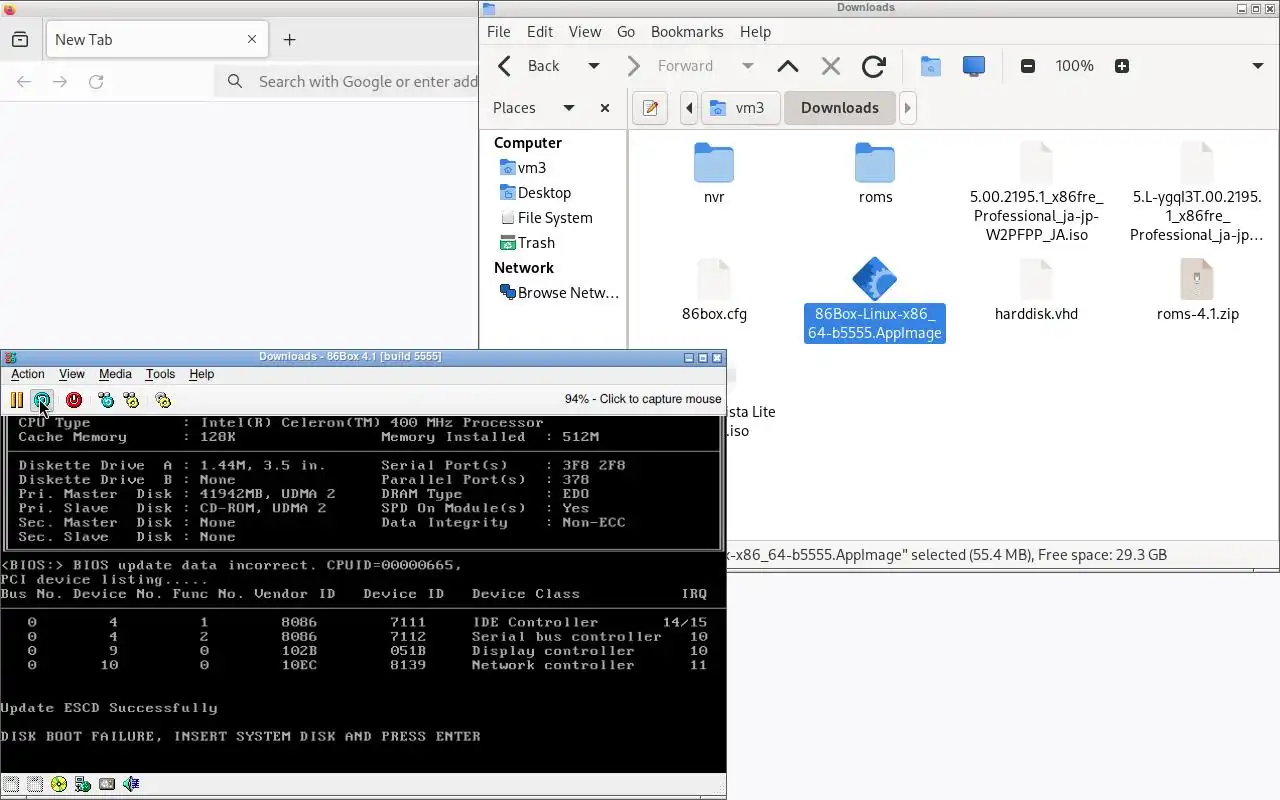The width and height of the screenshot is (1280, 800).
Task: Click Forward button in file manager
Action: tap(673, 66)
